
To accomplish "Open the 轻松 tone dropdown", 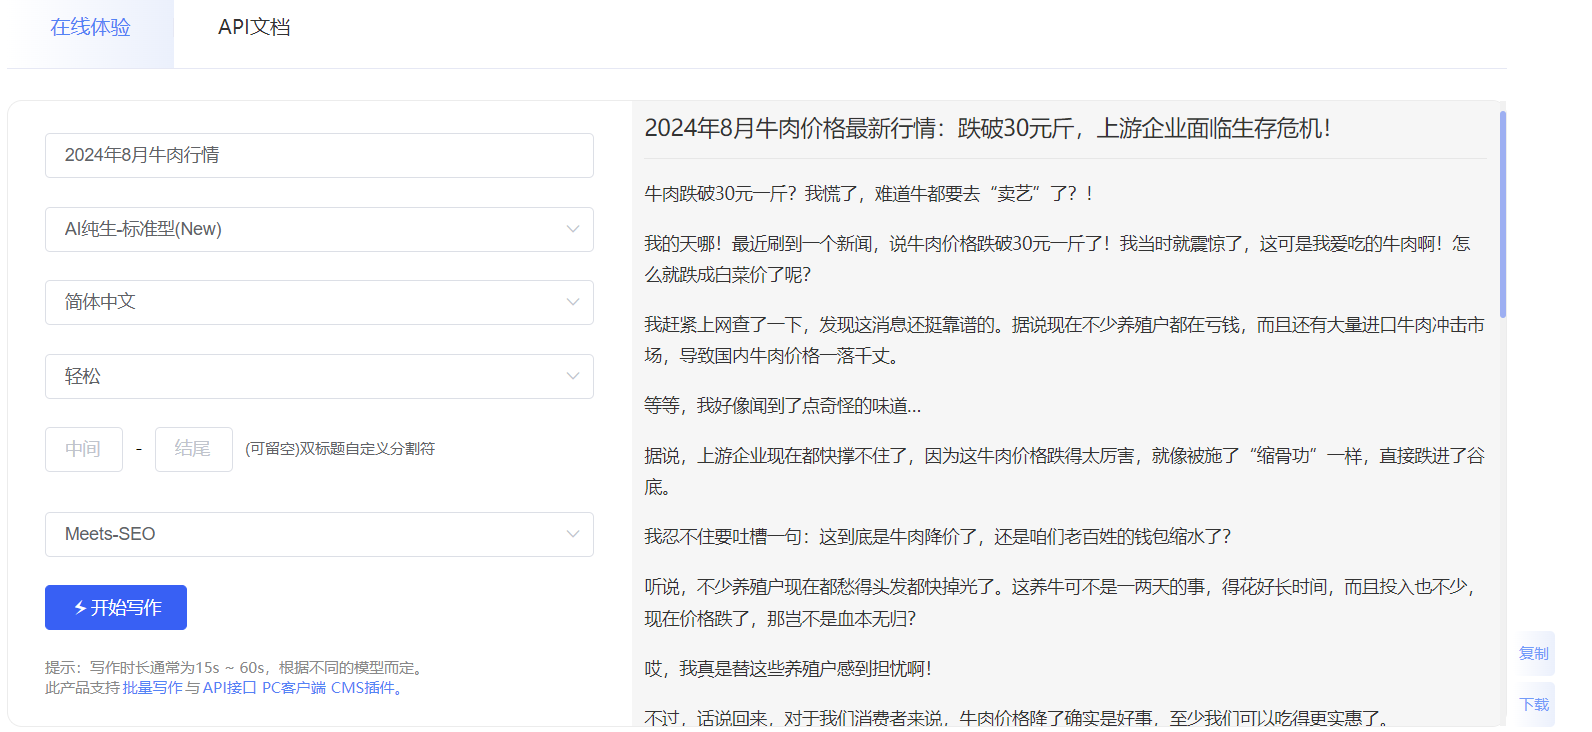I will coord(319,376).
